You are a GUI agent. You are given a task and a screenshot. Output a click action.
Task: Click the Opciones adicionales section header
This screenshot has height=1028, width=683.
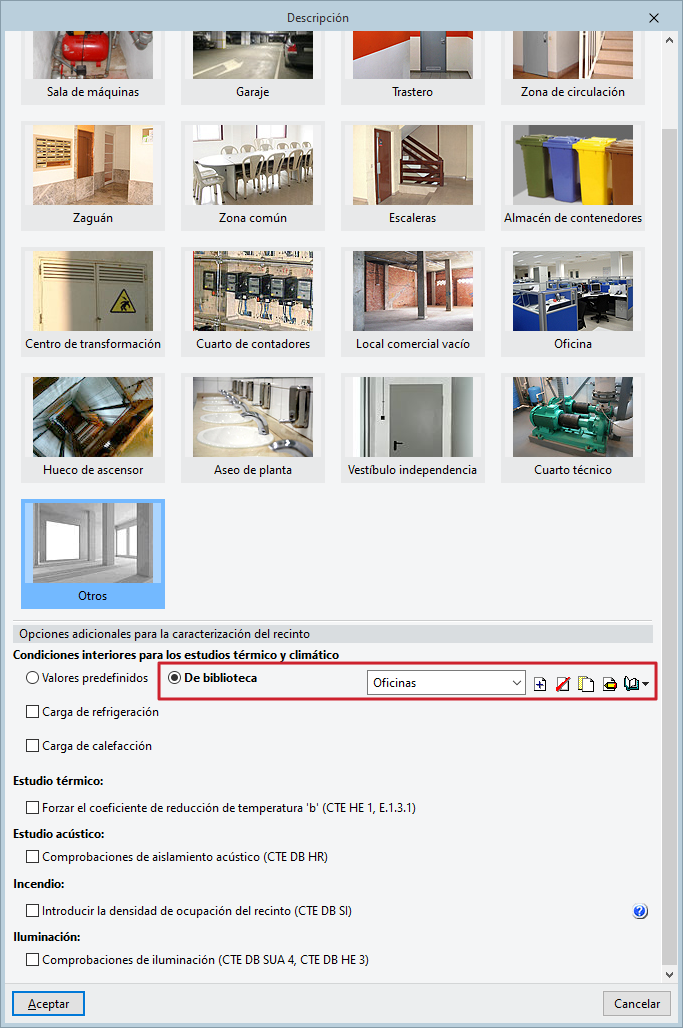pyautogui.click(x=333, y=634)
